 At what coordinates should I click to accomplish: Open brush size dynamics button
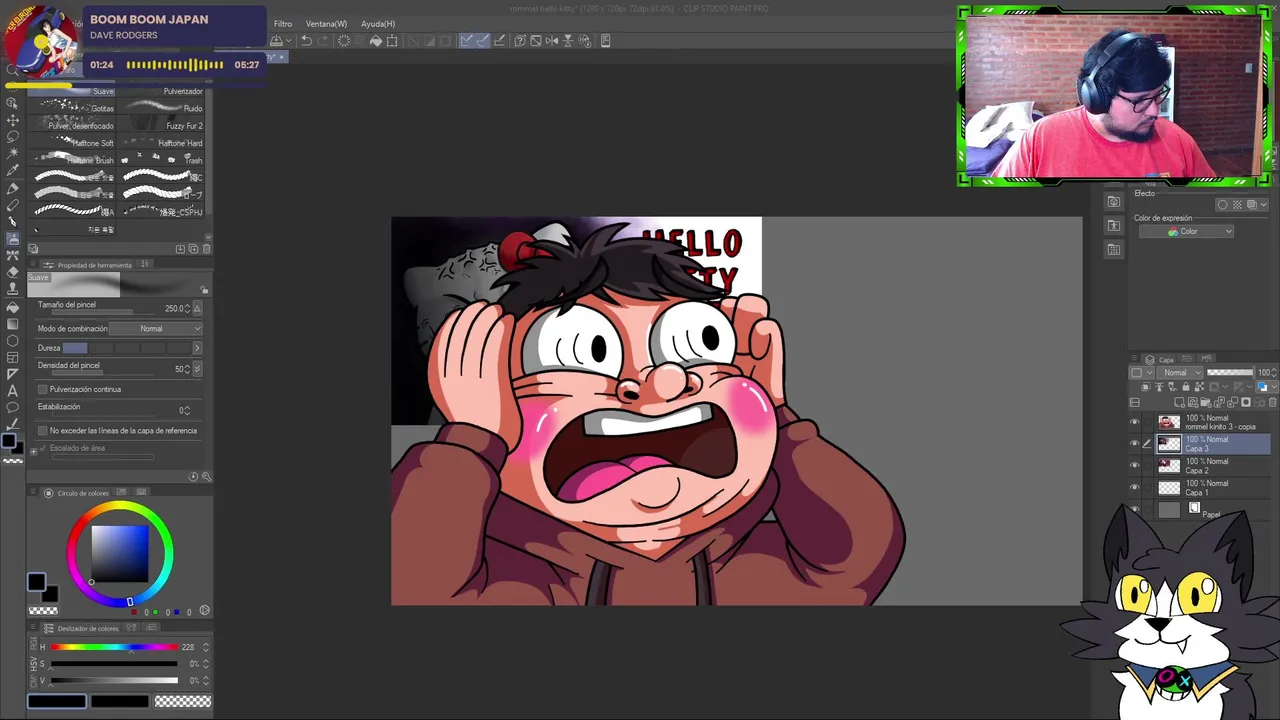pos(197,309)
